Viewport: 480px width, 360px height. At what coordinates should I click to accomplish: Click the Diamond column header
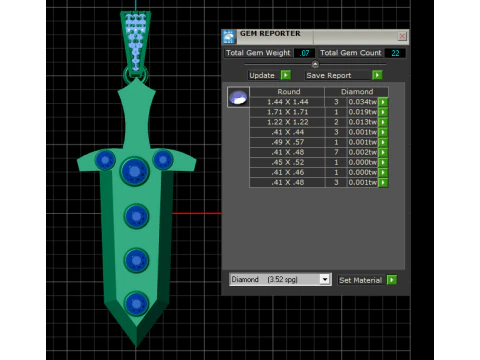pyautogui.click(x=357, y=92)
